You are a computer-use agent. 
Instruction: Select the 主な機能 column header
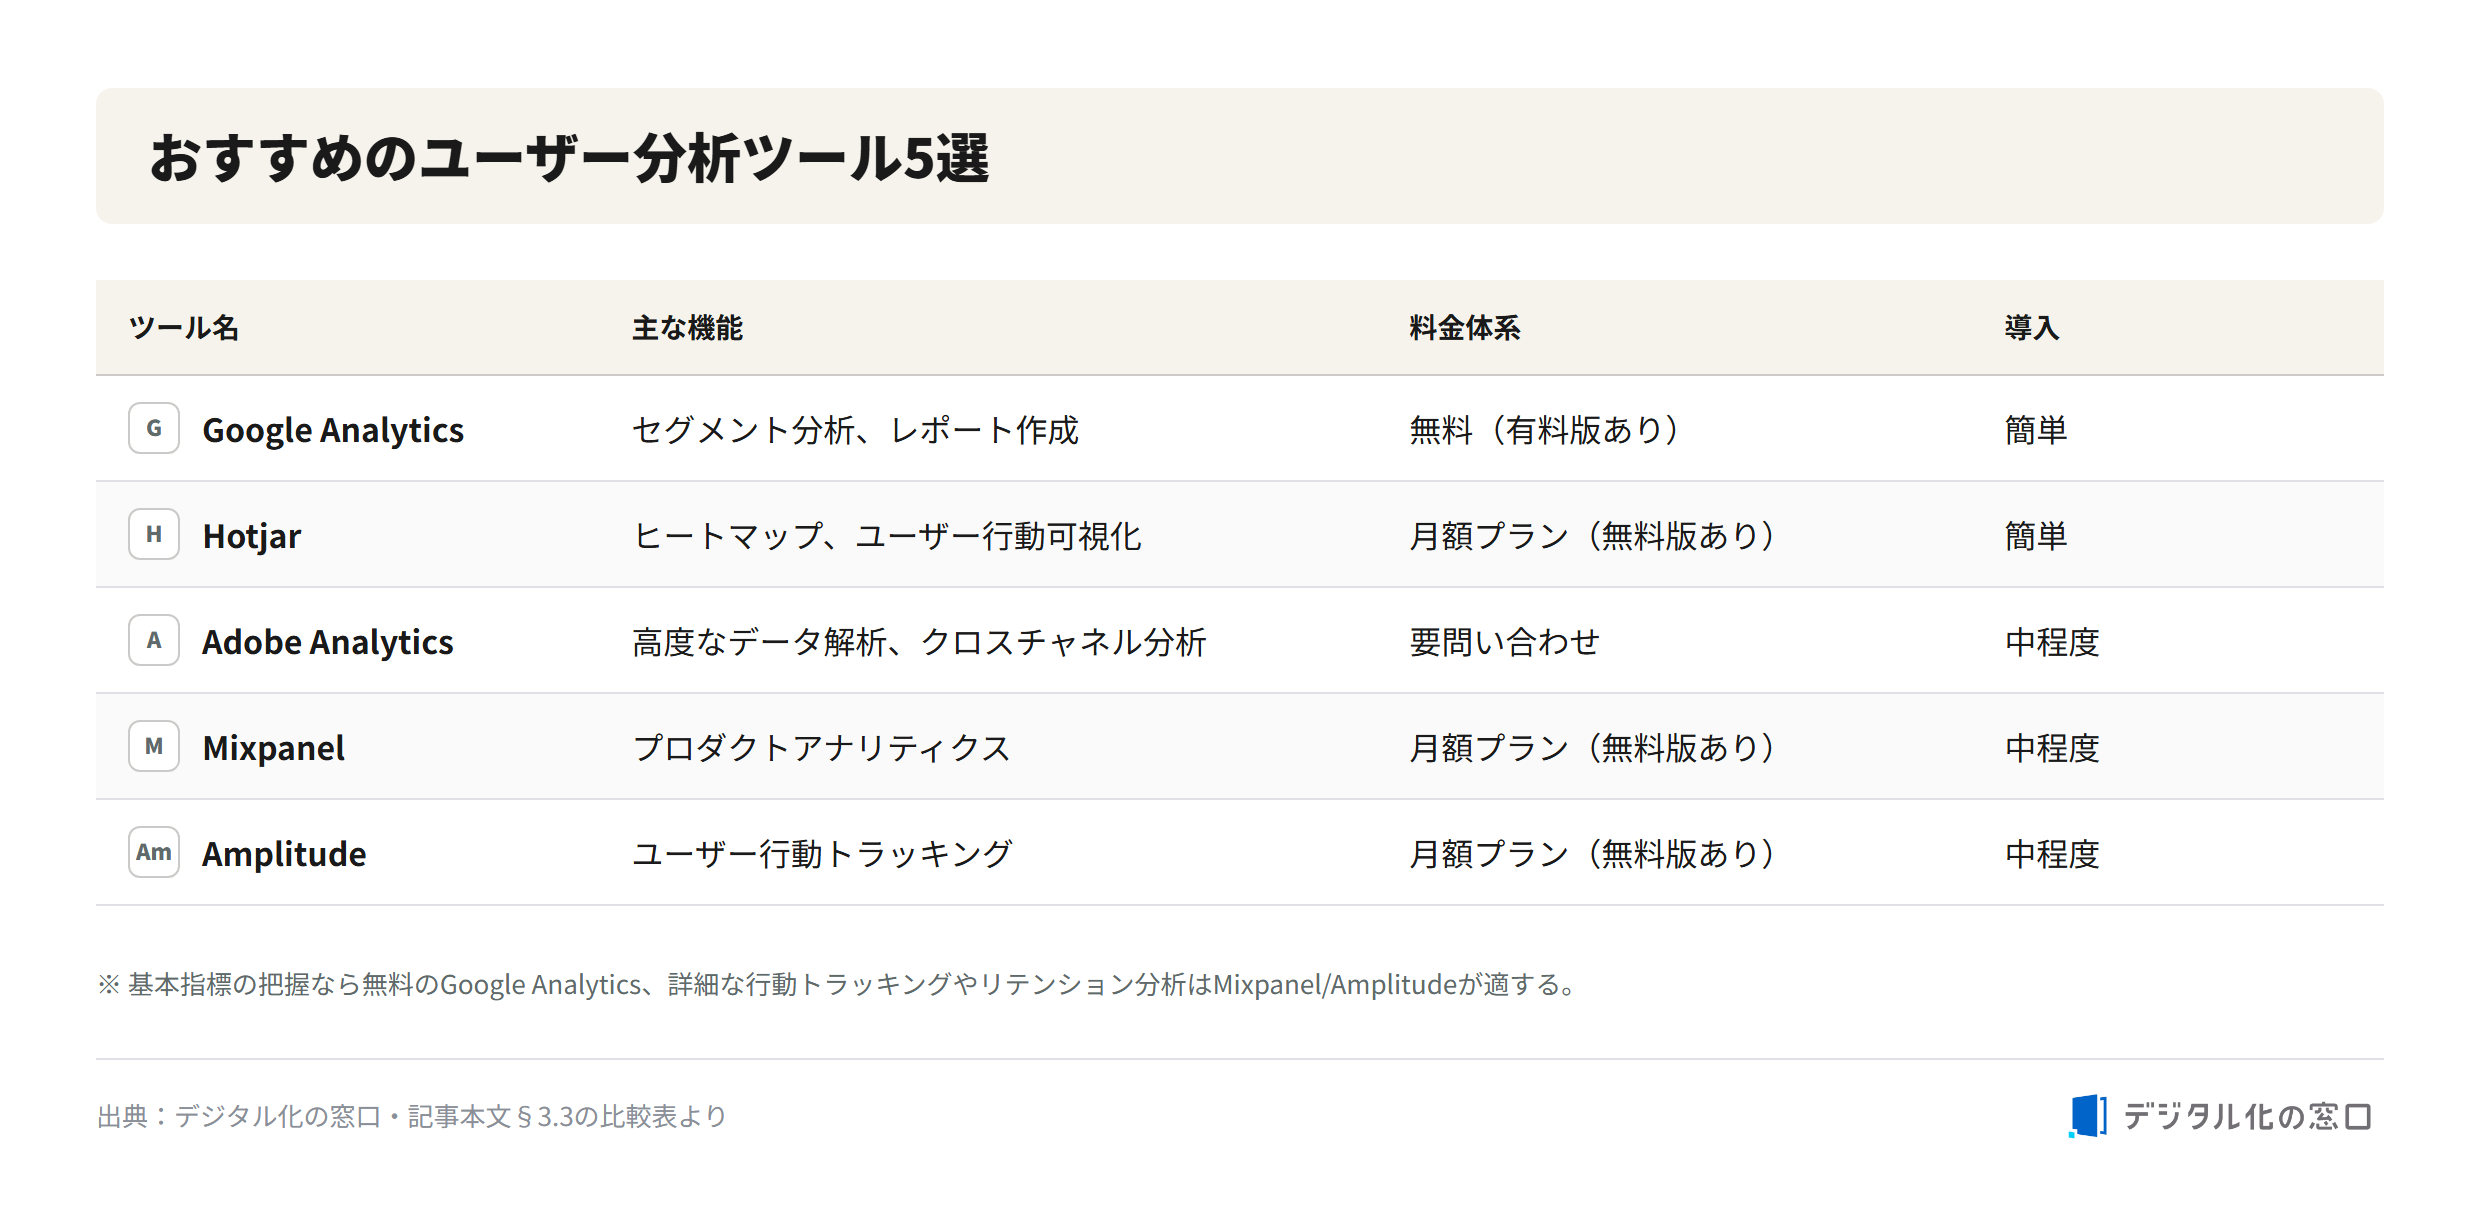(687, 328)
